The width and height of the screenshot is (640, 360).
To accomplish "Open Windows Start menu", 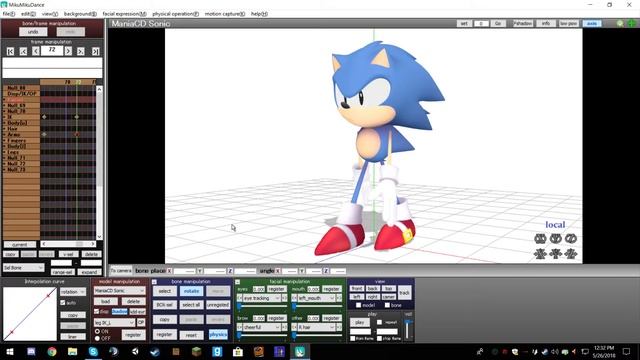I will point(10,351).
